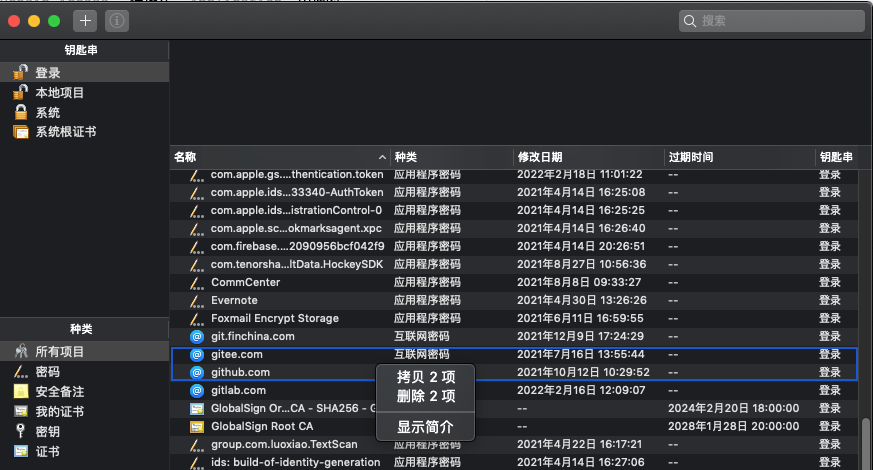Click the key icon beside 密钥
This screenshot has height=470, width=873.
21,431
